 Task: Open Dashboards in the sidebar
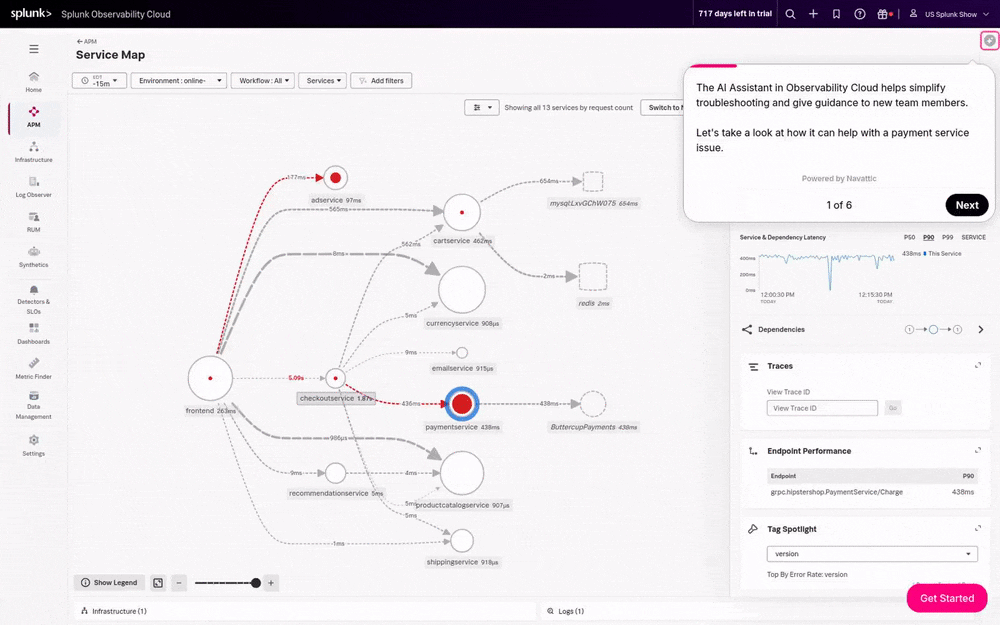[x=34, y=334]
